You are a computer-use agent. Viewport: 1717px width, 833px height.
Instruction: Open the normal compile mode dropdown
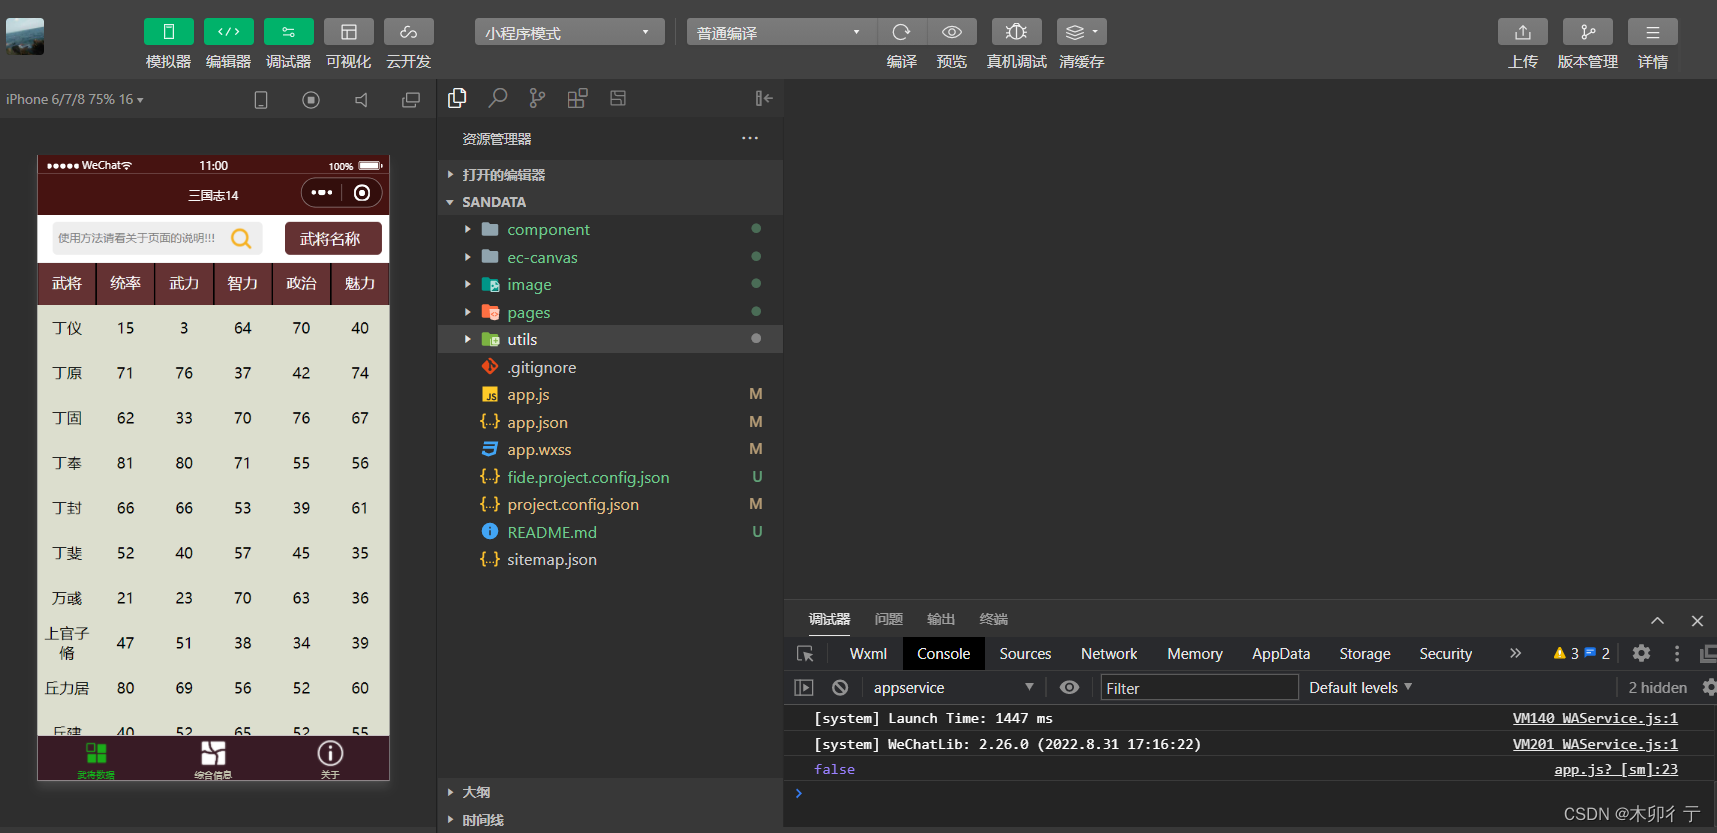(x=781, y=33)
